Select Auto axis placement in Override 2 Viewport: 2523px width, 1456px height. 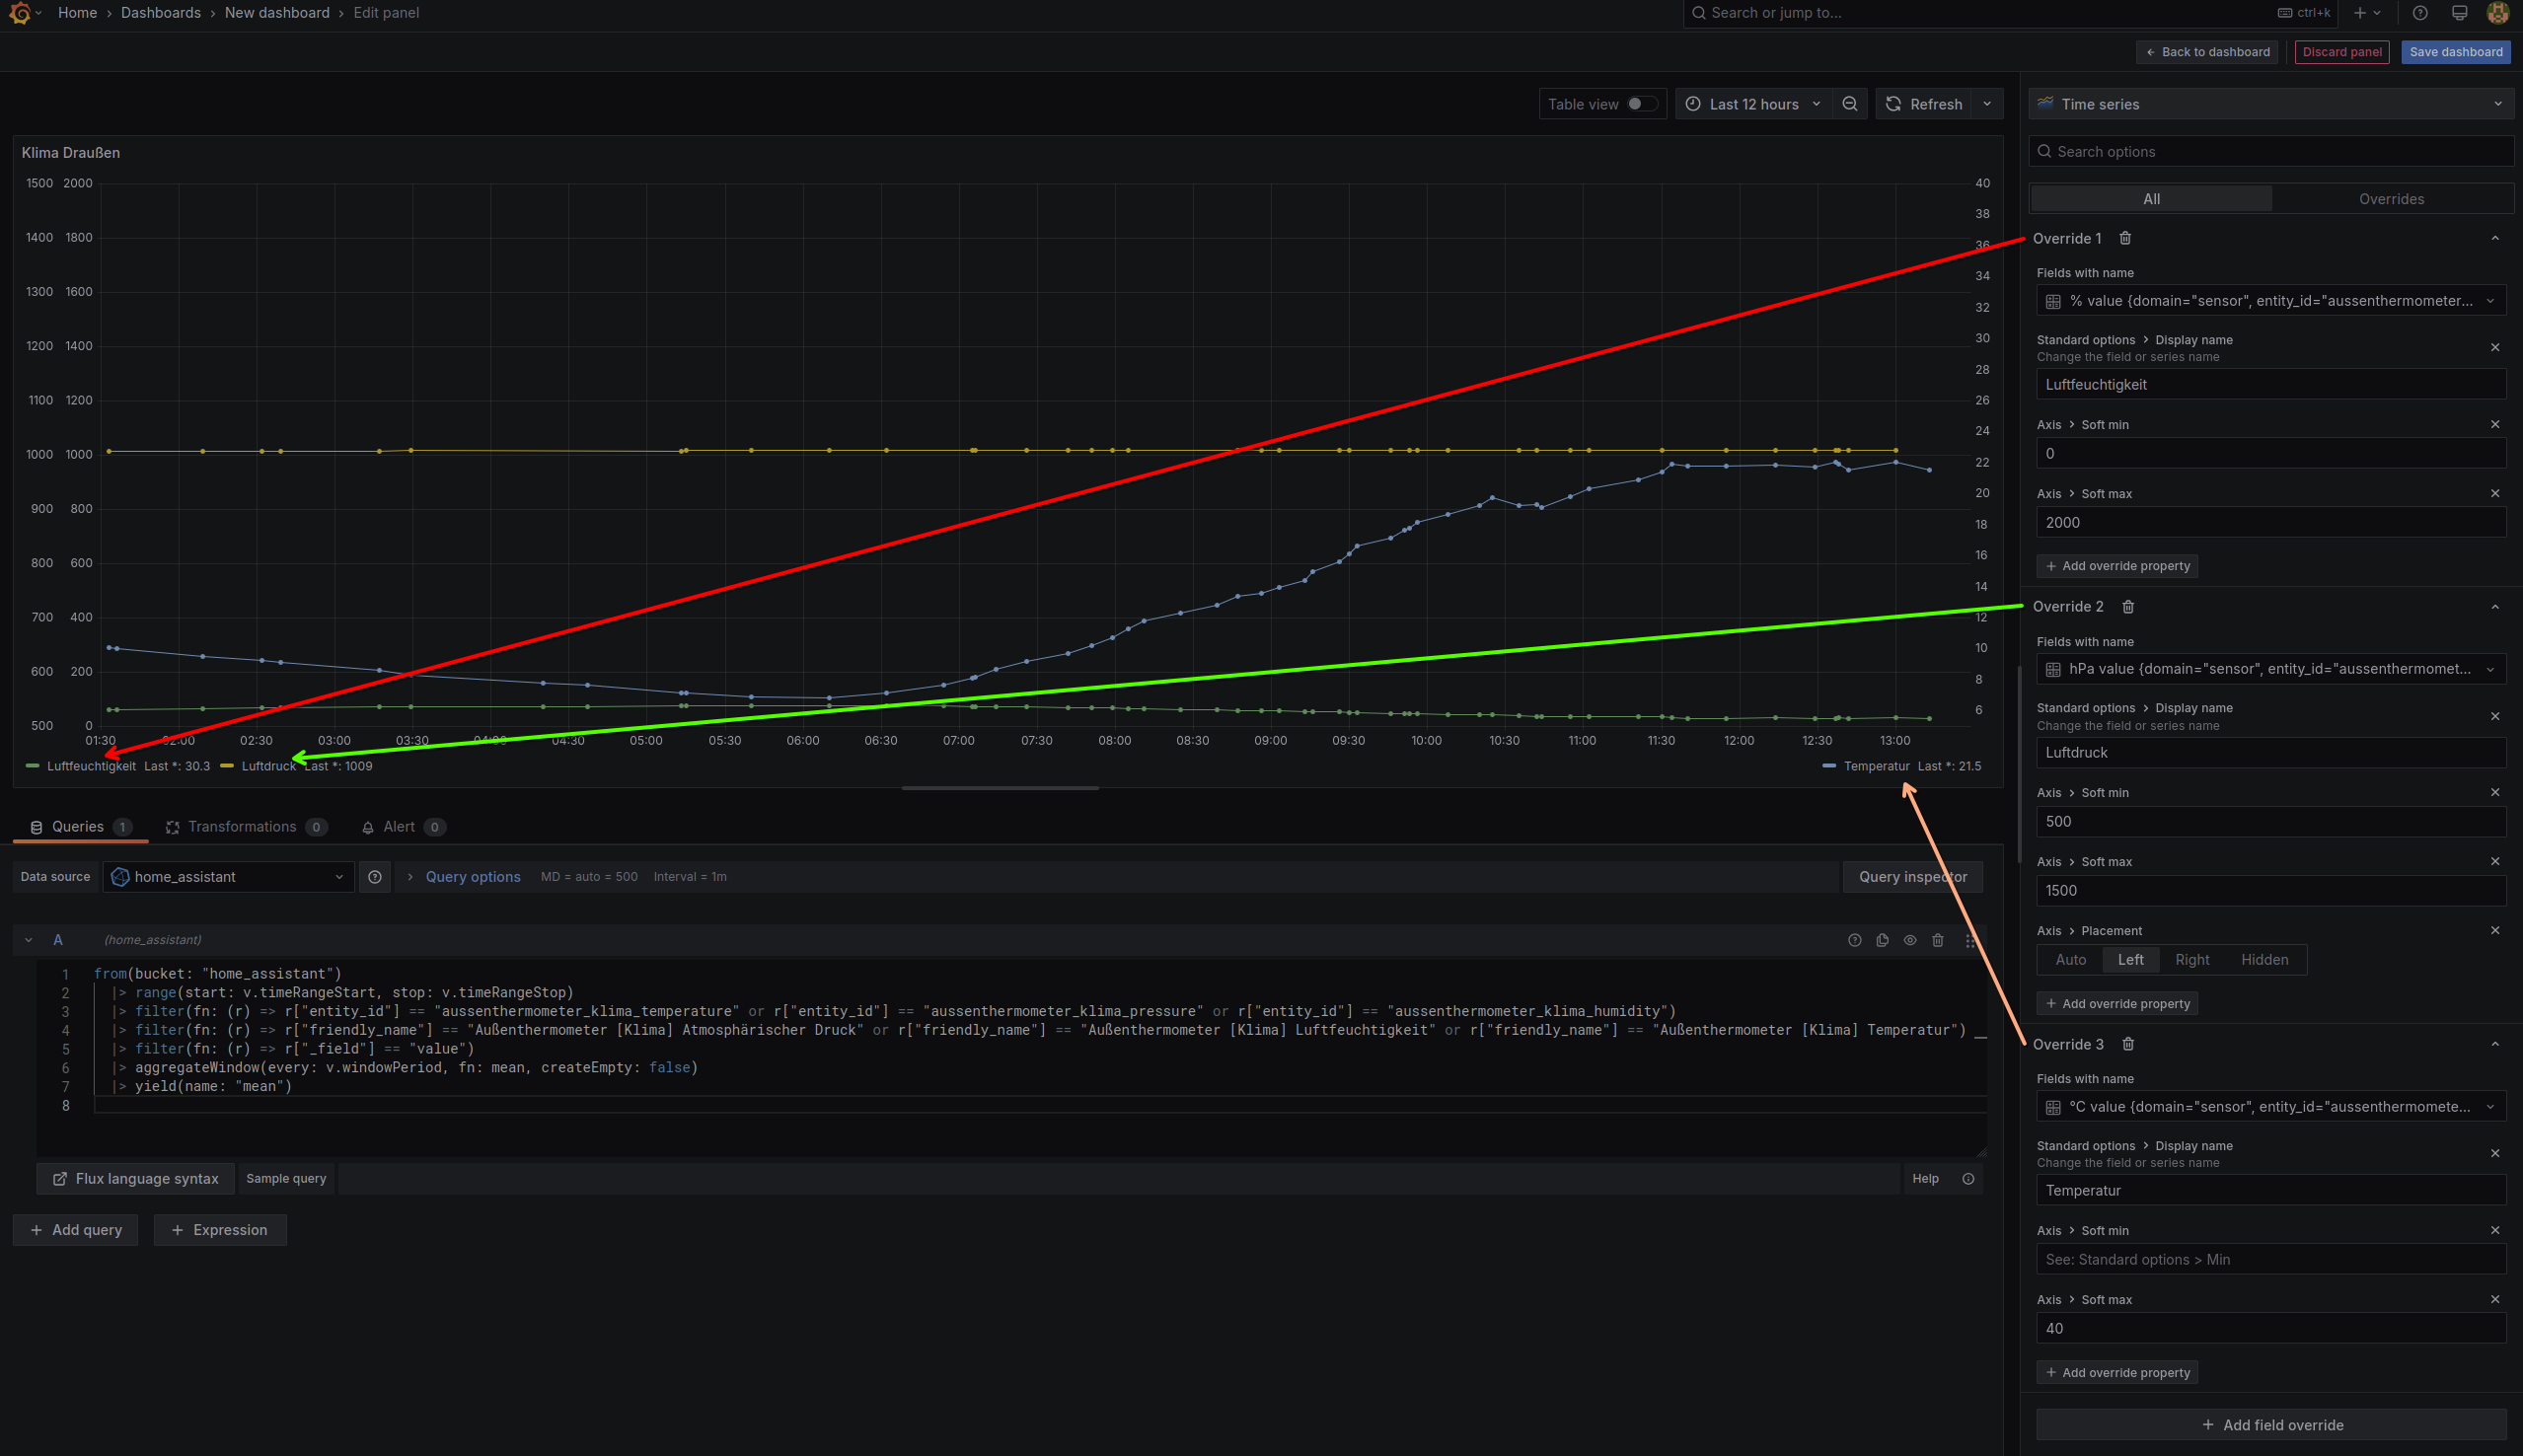(x=2069, y=959)
